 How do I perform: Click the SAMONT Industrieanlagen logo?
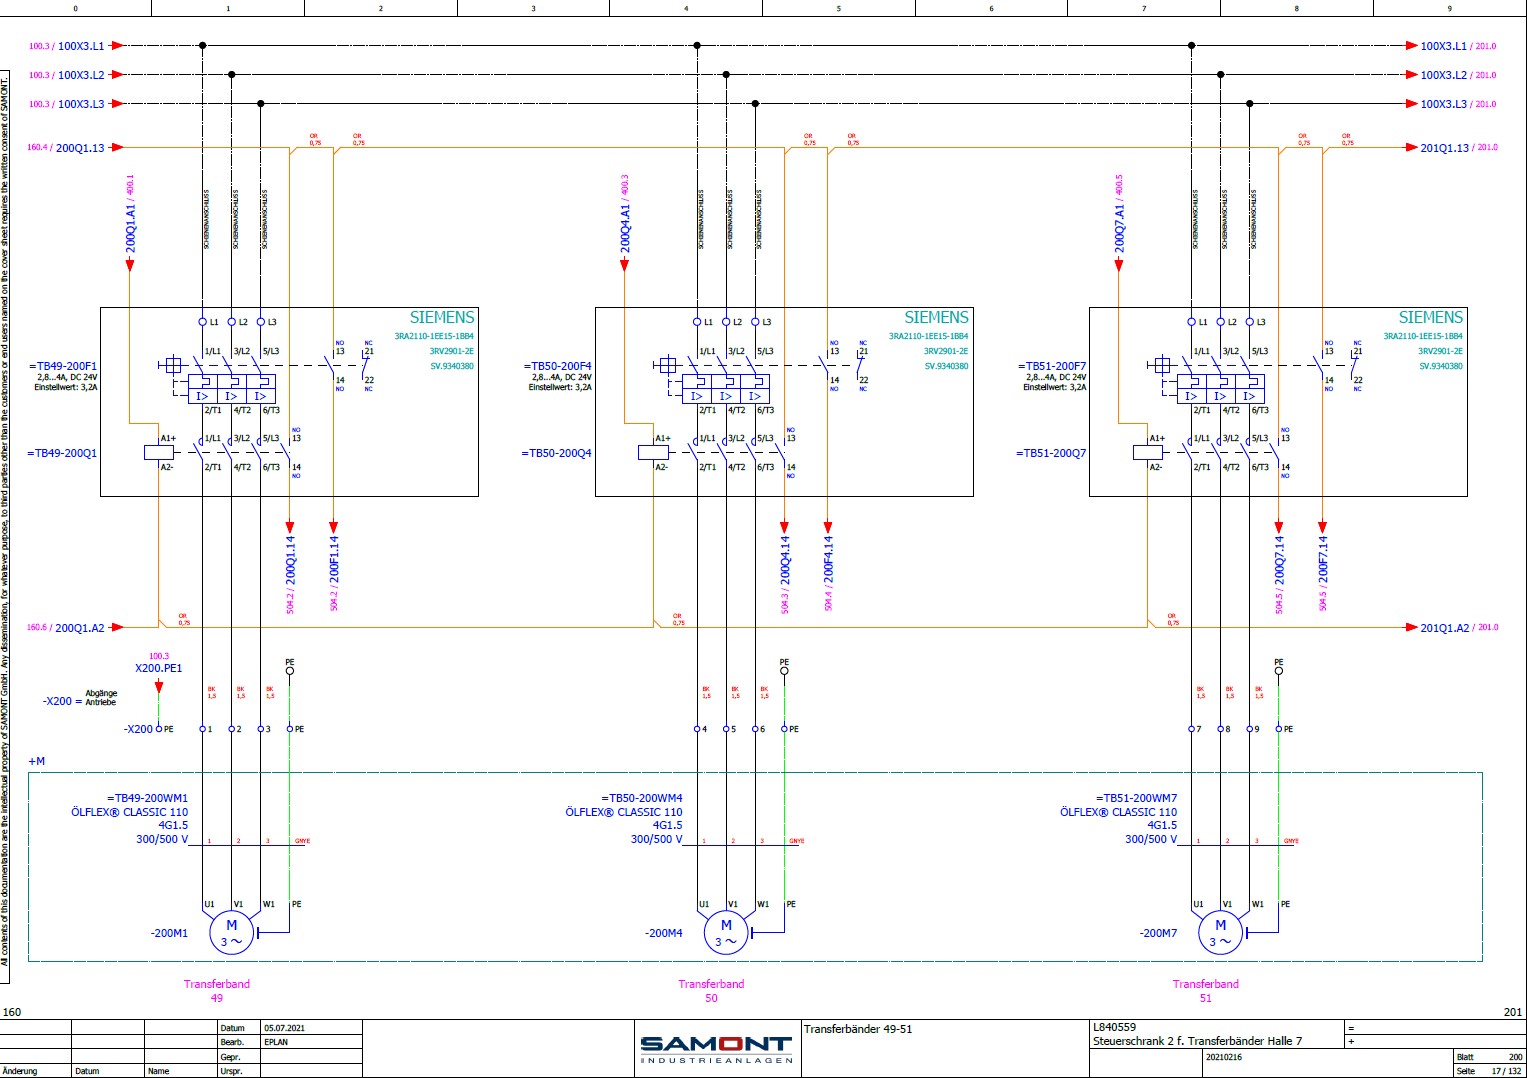coord(716,1049)
